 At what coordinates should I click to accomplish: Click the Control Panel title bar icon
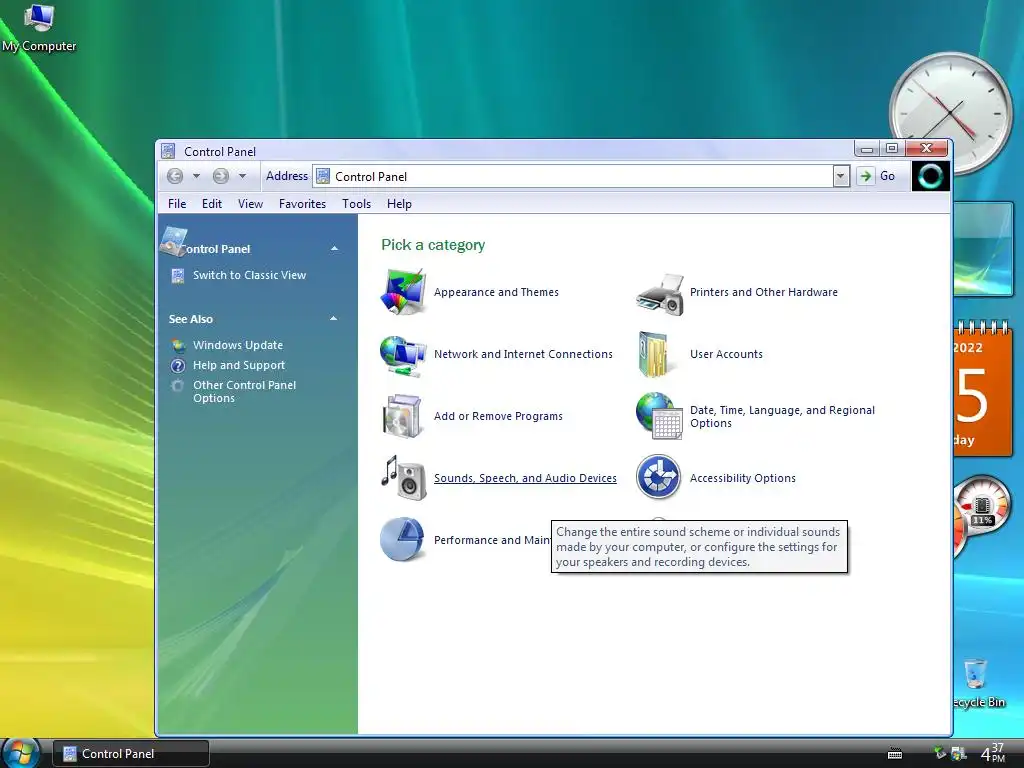click(x=168, y=151)
